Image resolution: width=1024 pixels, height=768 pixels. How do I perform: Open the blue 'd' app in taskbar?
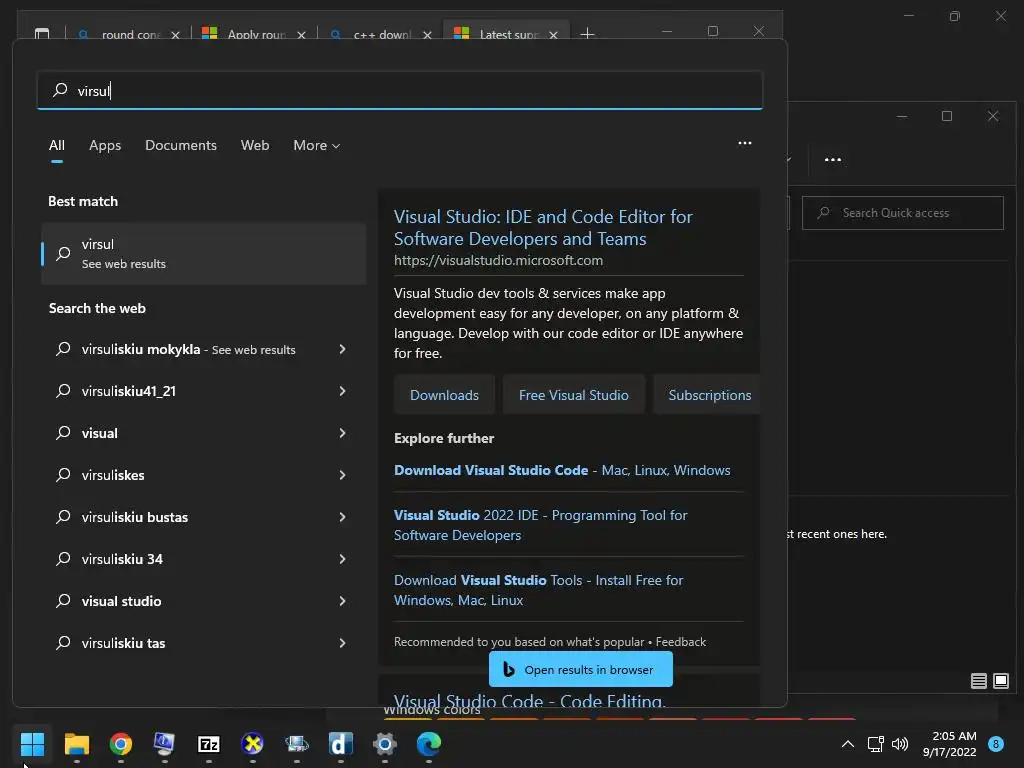pos(340,744)
